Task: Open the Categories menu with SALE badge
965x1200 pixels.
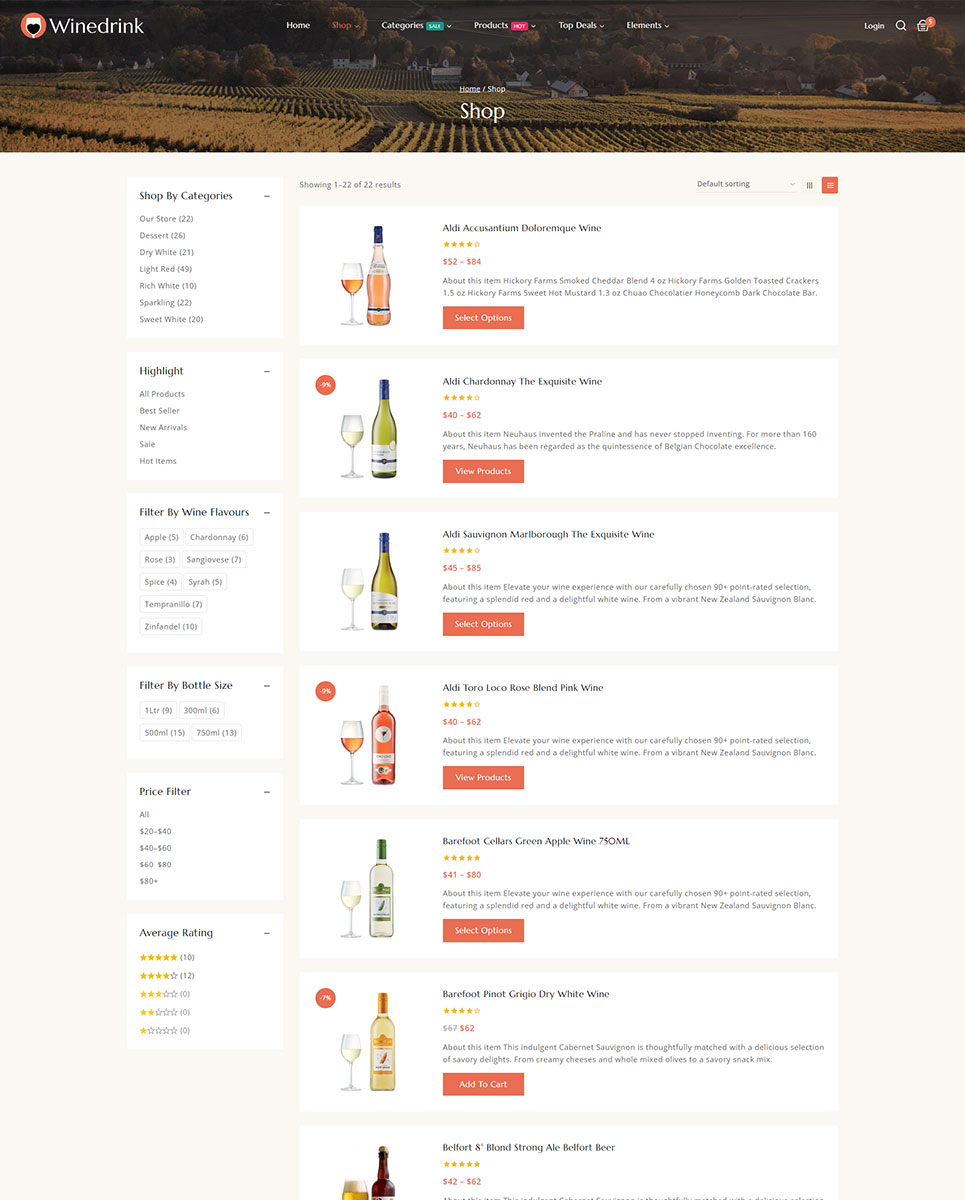Action: 416,26
